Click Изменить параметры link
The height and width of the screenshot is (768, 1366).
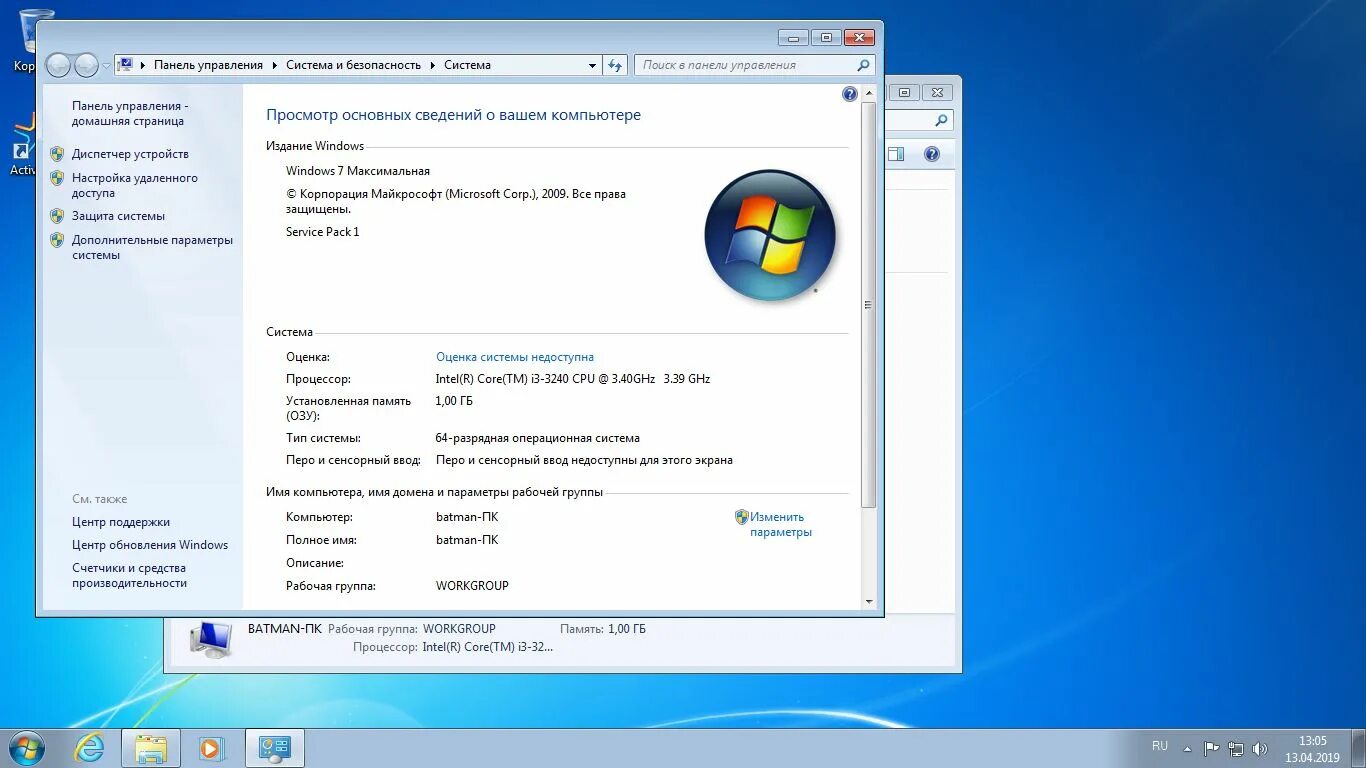click(780, 525)
